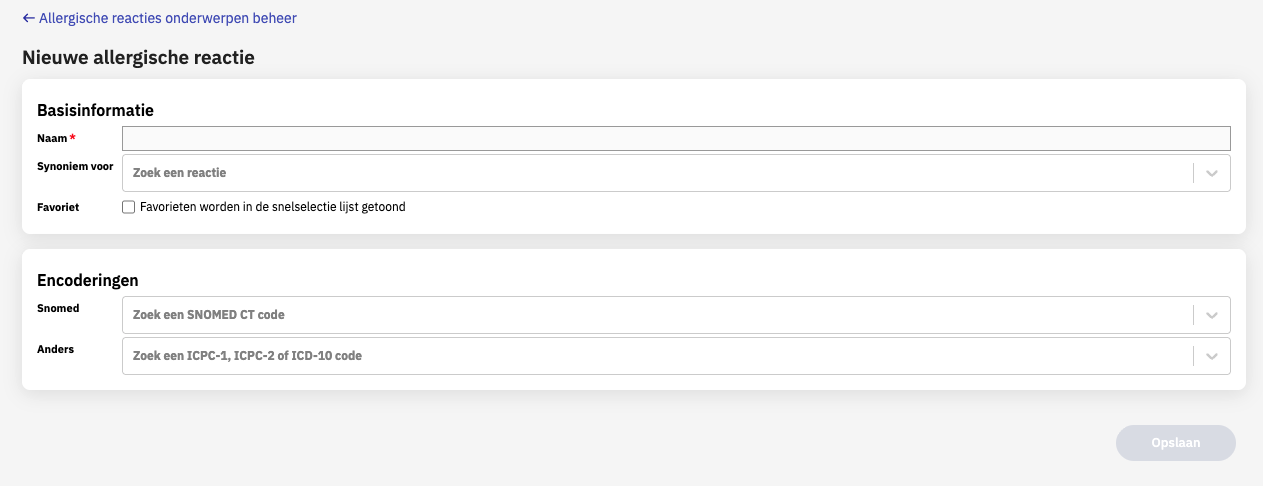Click the 'Snomed' field label
Viewport: 1263px width, 486px height.
[x=58, y=308]
